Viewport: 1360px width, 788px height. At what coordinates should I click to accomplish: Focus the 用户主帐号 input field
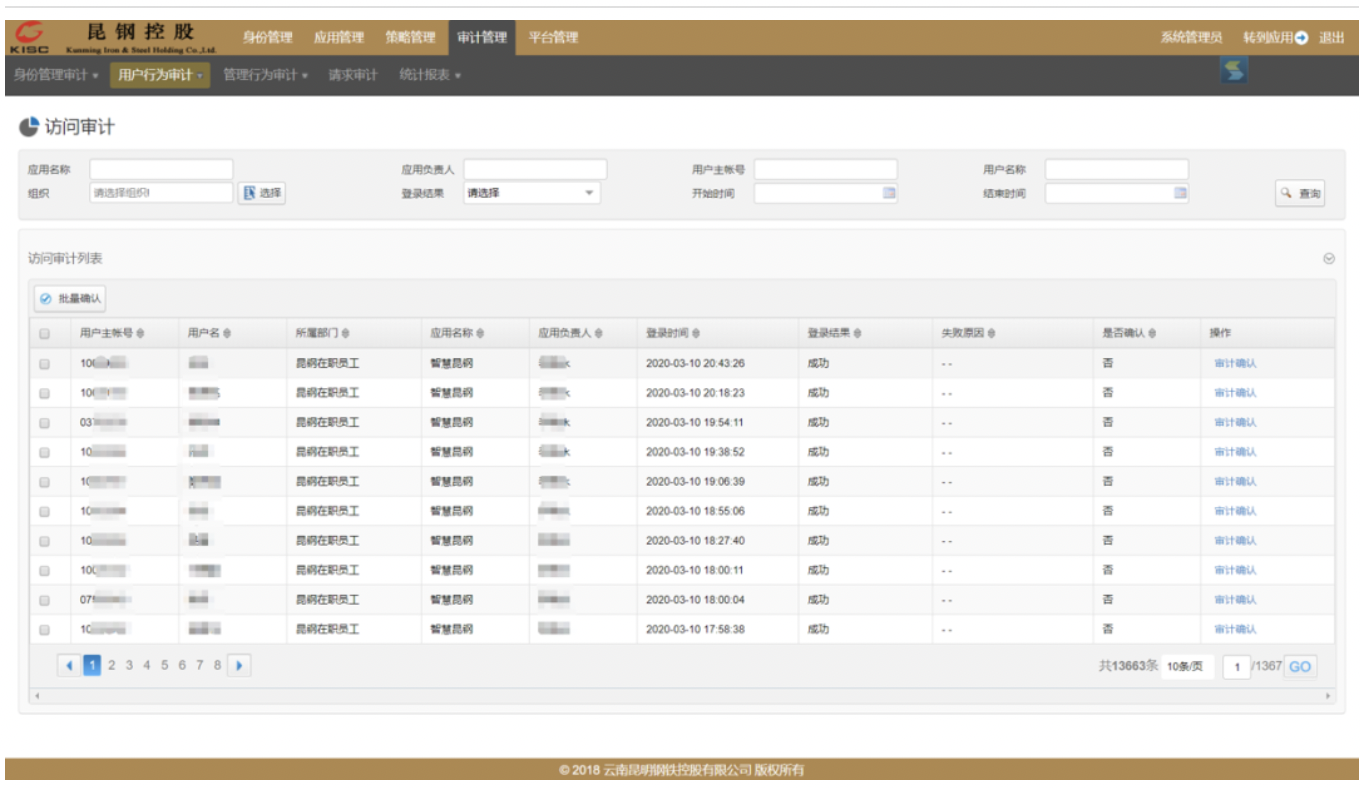(826, 169)
